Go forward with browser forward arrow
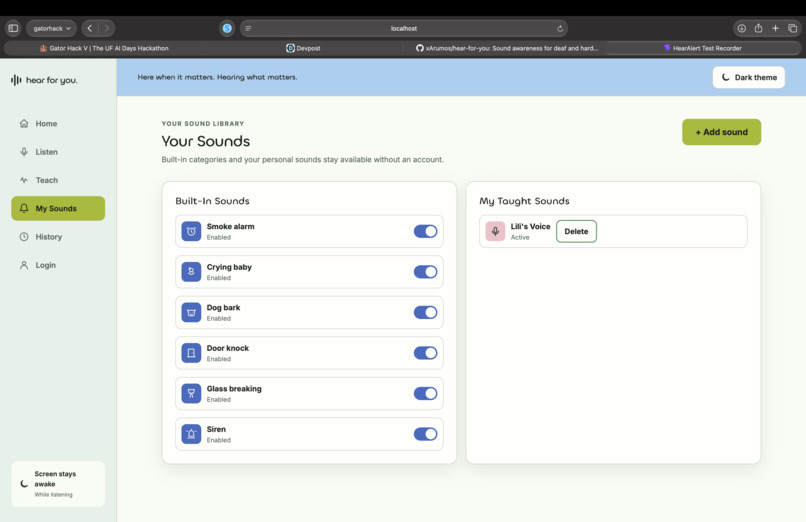Screen dimensions: 806x522 point(106,28)
